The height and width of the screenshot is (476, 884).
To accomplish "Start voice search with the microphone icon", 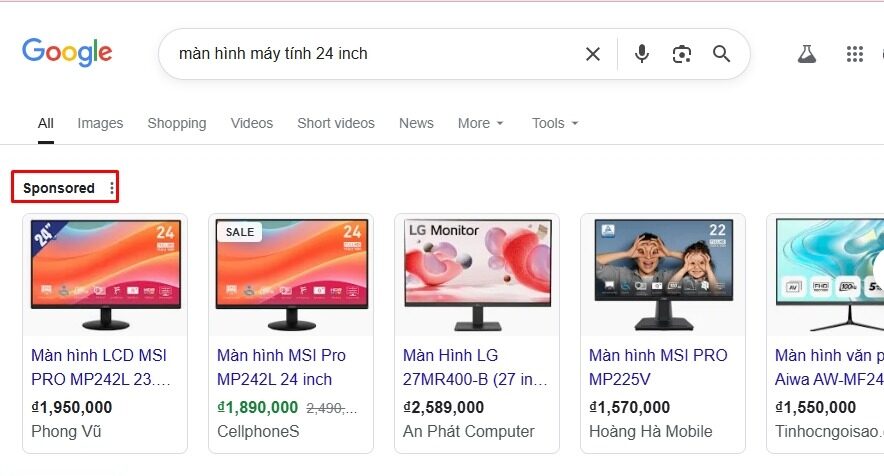I will [642, 54].
